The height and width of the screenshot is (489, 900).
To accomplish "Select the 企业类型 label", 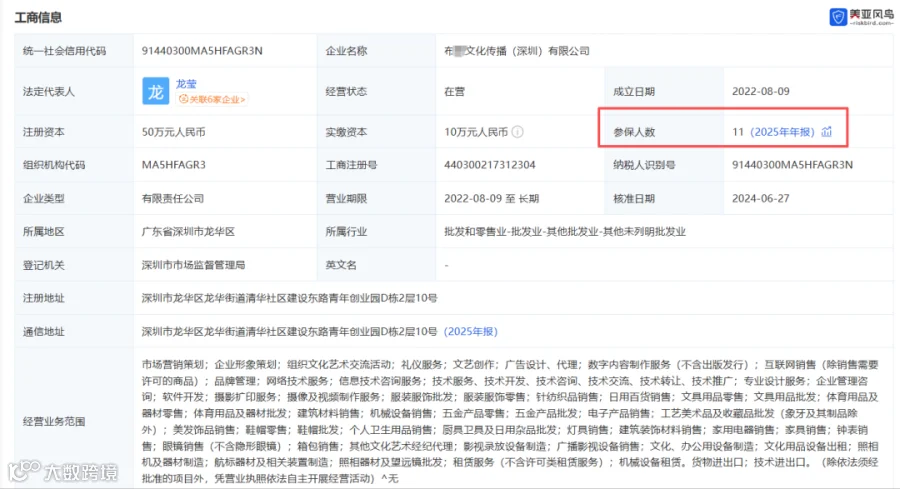I will click(x=44, y=199).
